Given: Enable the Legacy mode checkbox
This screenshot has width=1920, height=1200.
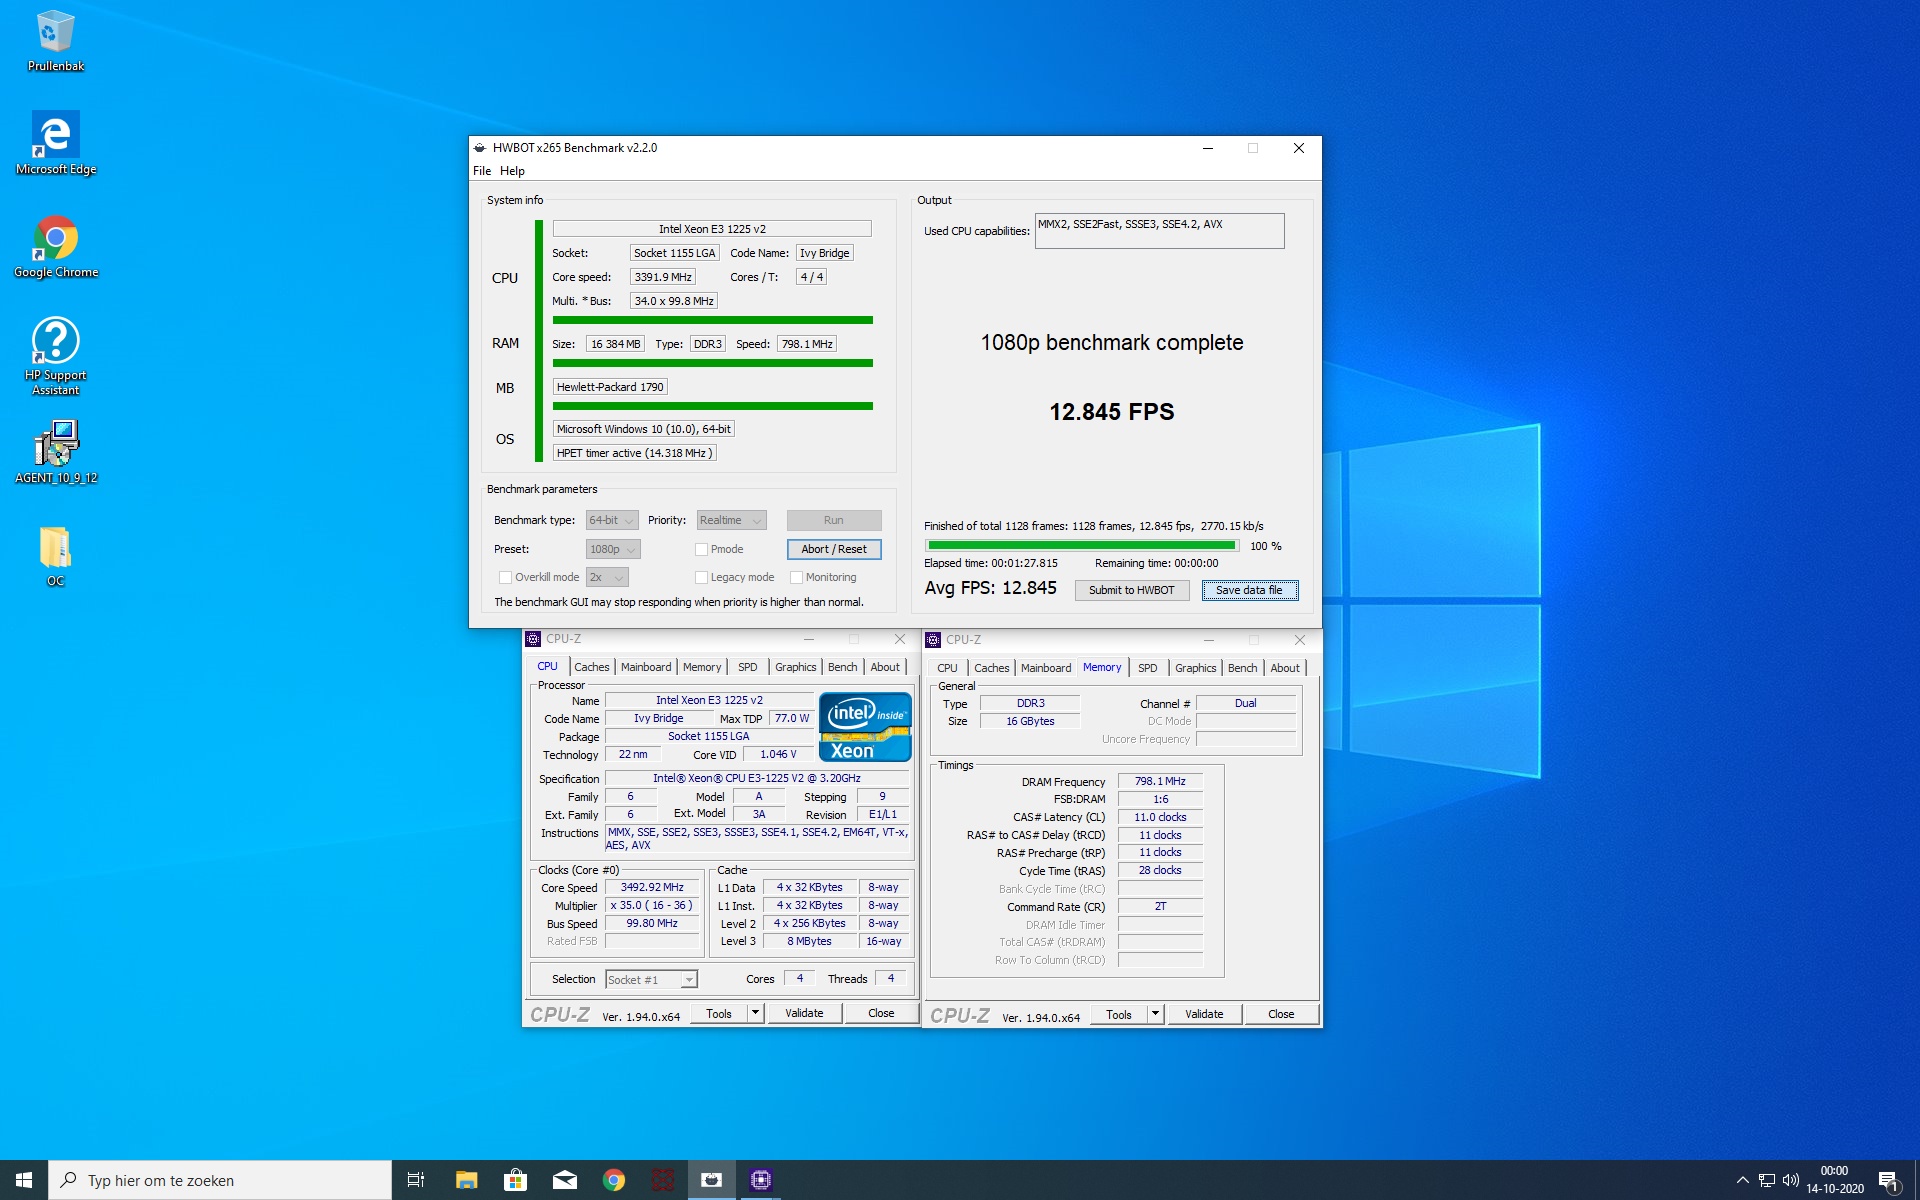Looking at the screenshot, I should coord(701,577).
